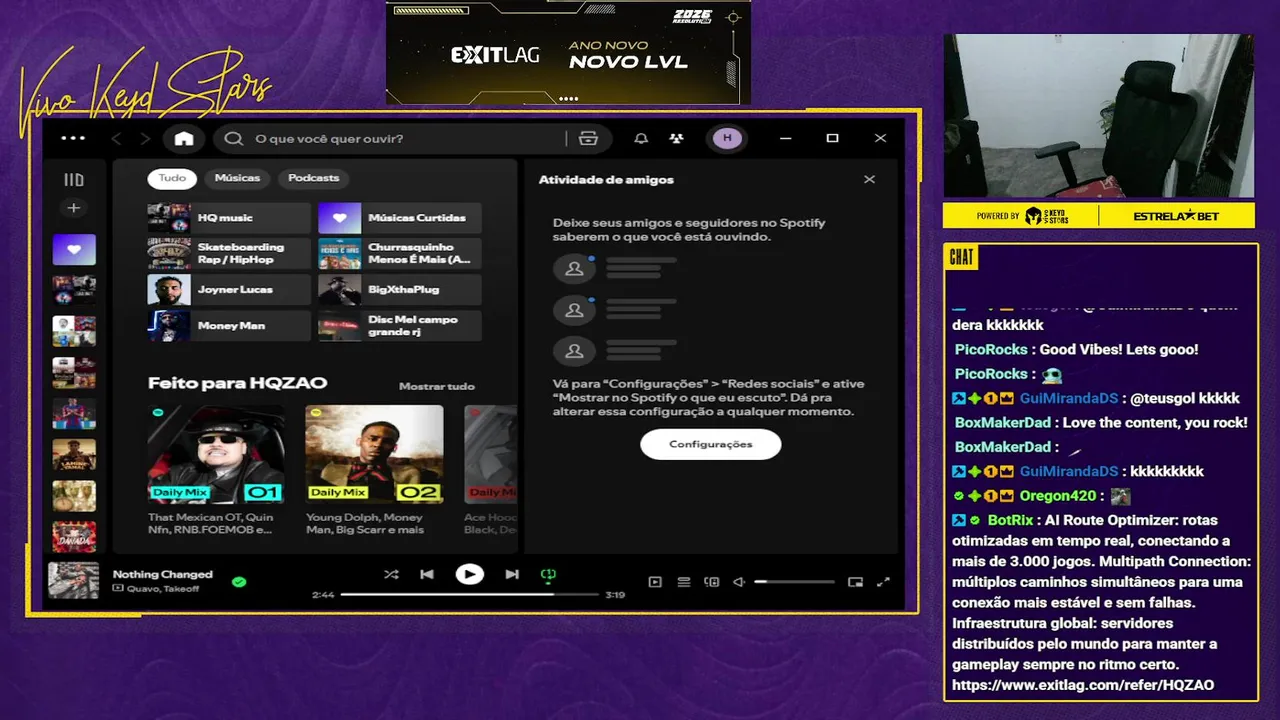The height and width of the screenshot is (720, 1280).
Task: Create a playlist with the plus button
Action: pyautogui.click(x=73, y=208)
